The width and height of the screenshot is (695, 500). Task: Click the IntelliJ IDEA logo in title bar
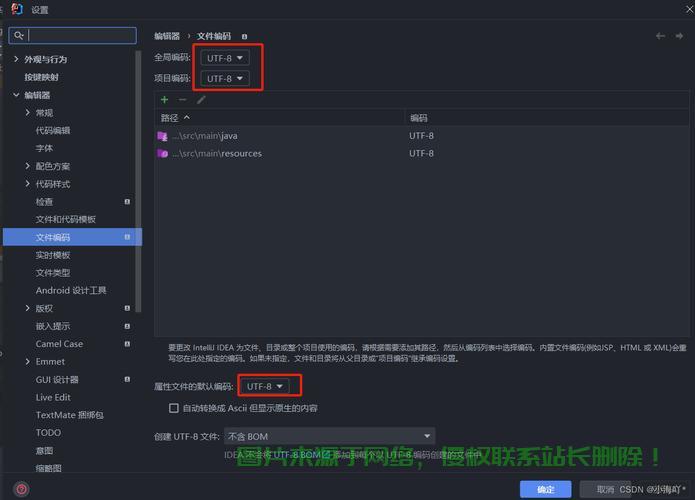click(17, 8)
